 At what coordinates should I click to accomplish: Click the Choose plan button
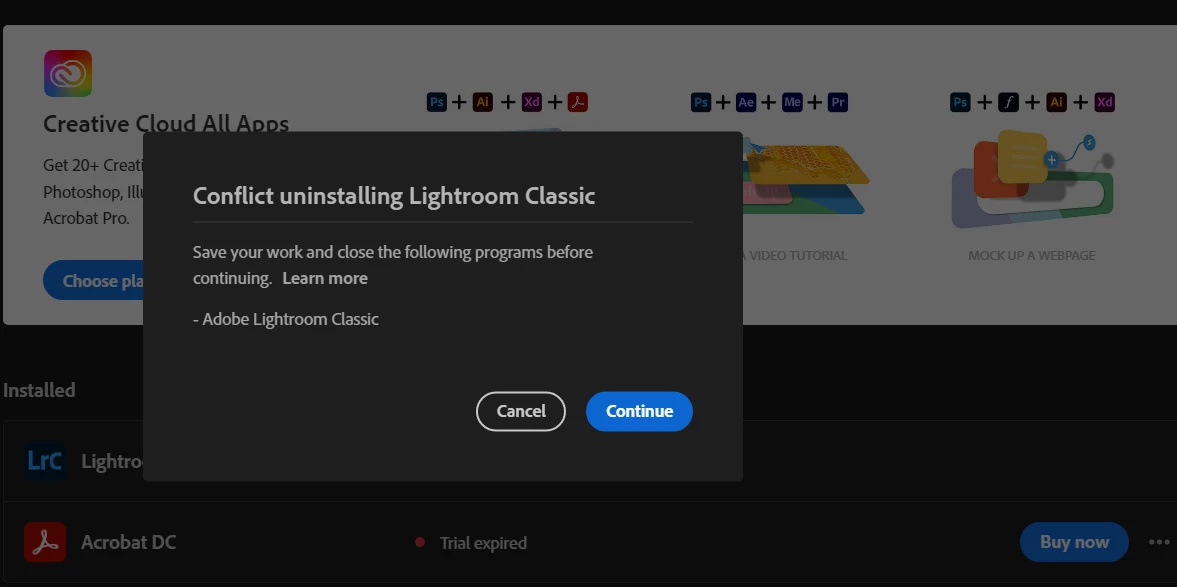(x=94, y=281)
